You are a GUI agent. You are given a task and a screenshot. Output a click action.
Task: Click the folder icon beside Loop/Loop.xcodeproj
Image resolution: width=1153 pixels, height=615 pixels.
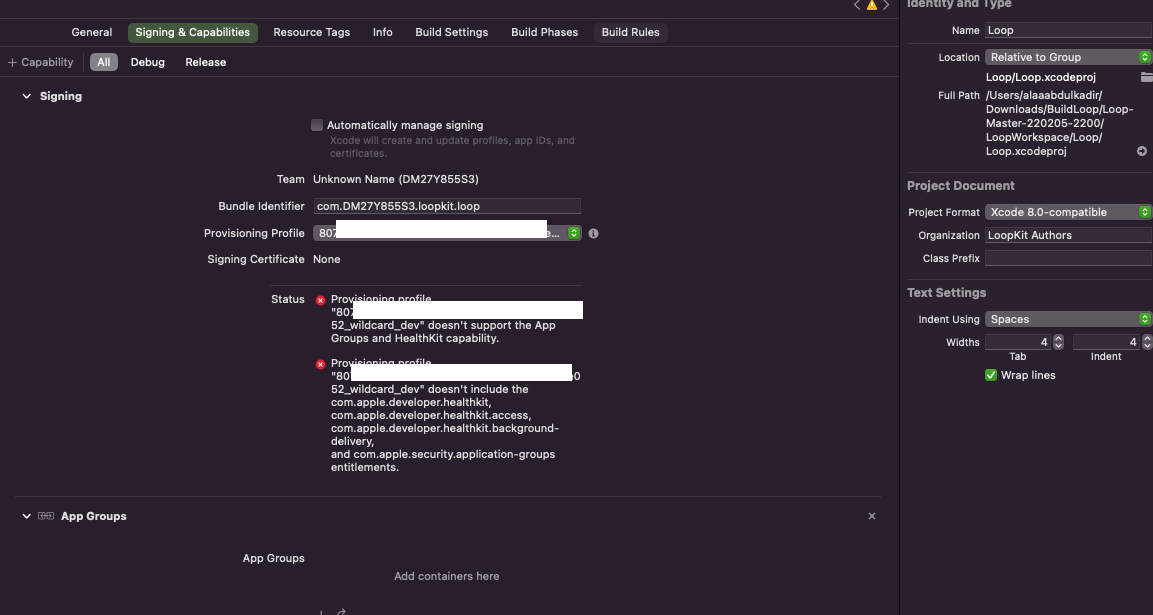tap(1146, 77)
